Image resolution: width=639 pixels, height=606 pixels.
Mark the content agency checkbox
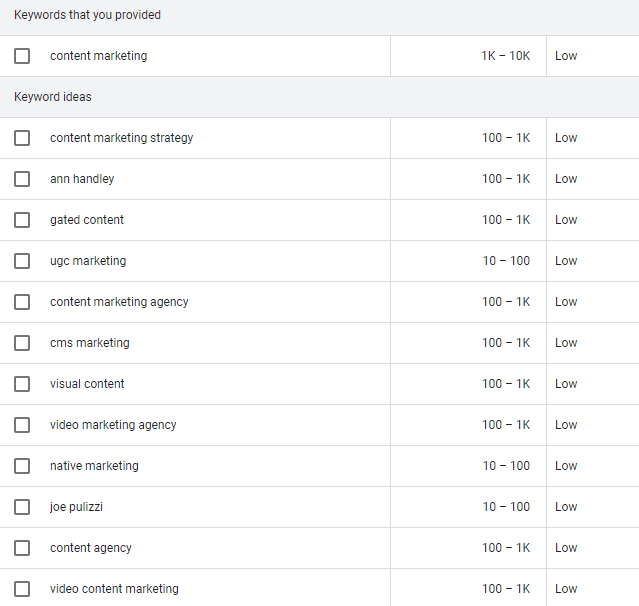pos(22,548)
